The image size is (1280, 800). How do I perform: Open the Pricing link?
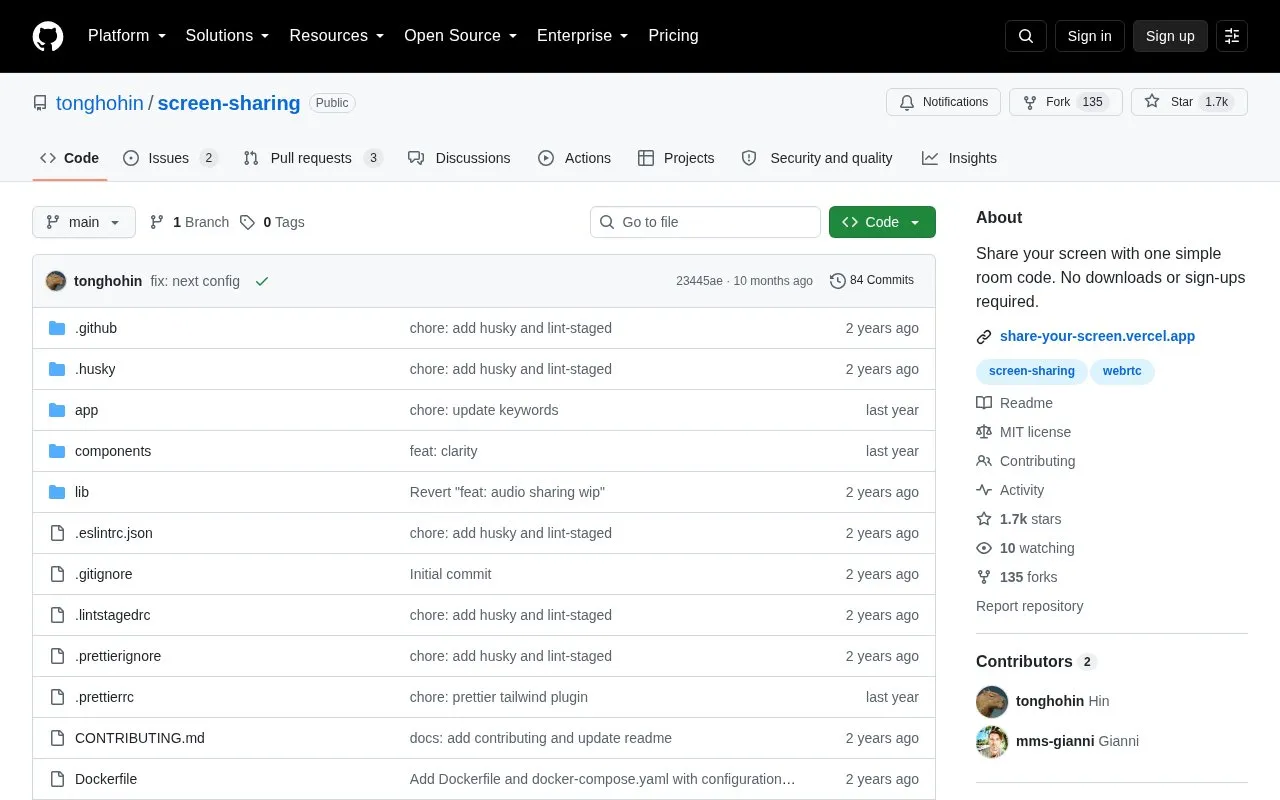point(673,36)
